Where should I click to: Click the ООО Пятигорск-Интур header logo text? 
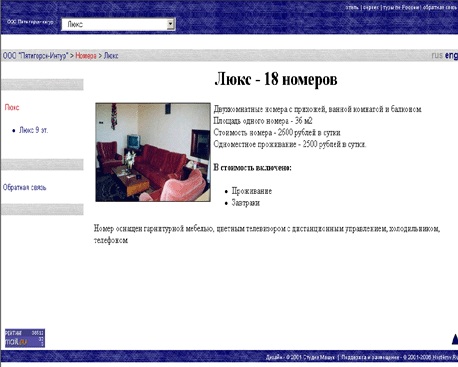point(30,22)
